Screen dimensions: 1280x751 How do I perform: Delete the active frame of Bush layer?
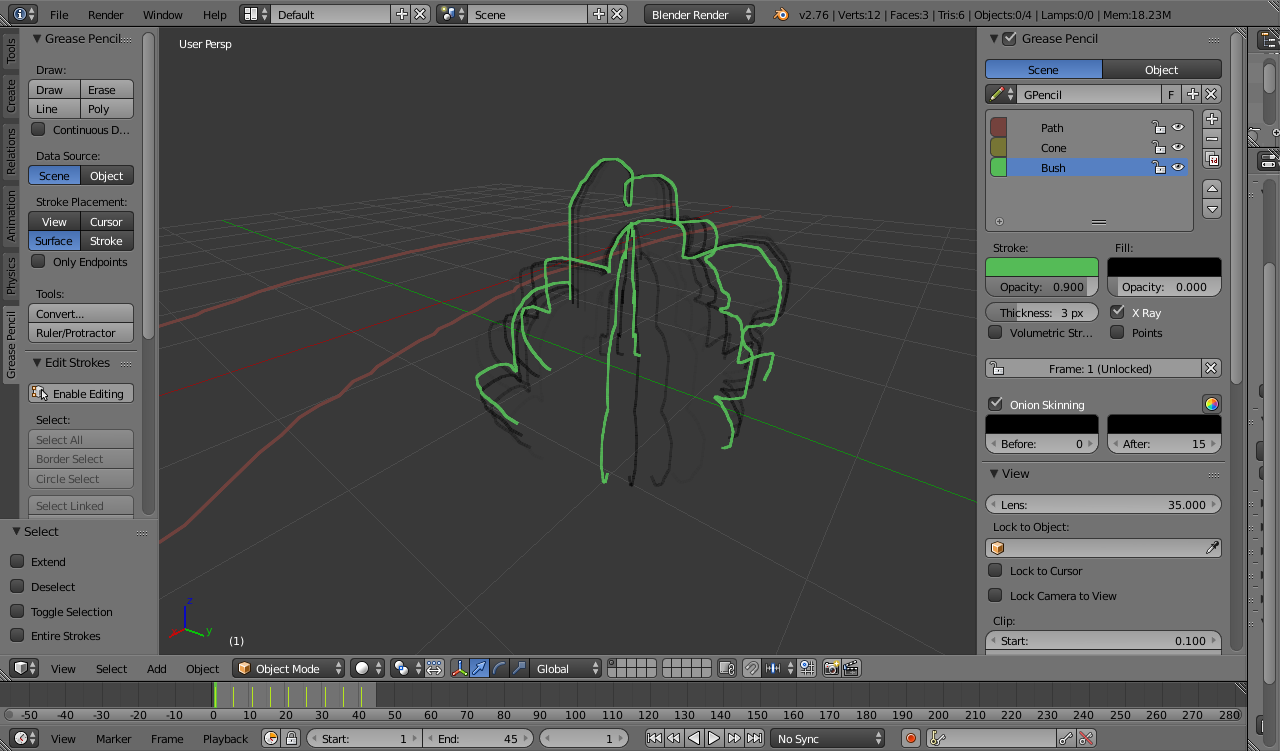[x=1211, y=368]
